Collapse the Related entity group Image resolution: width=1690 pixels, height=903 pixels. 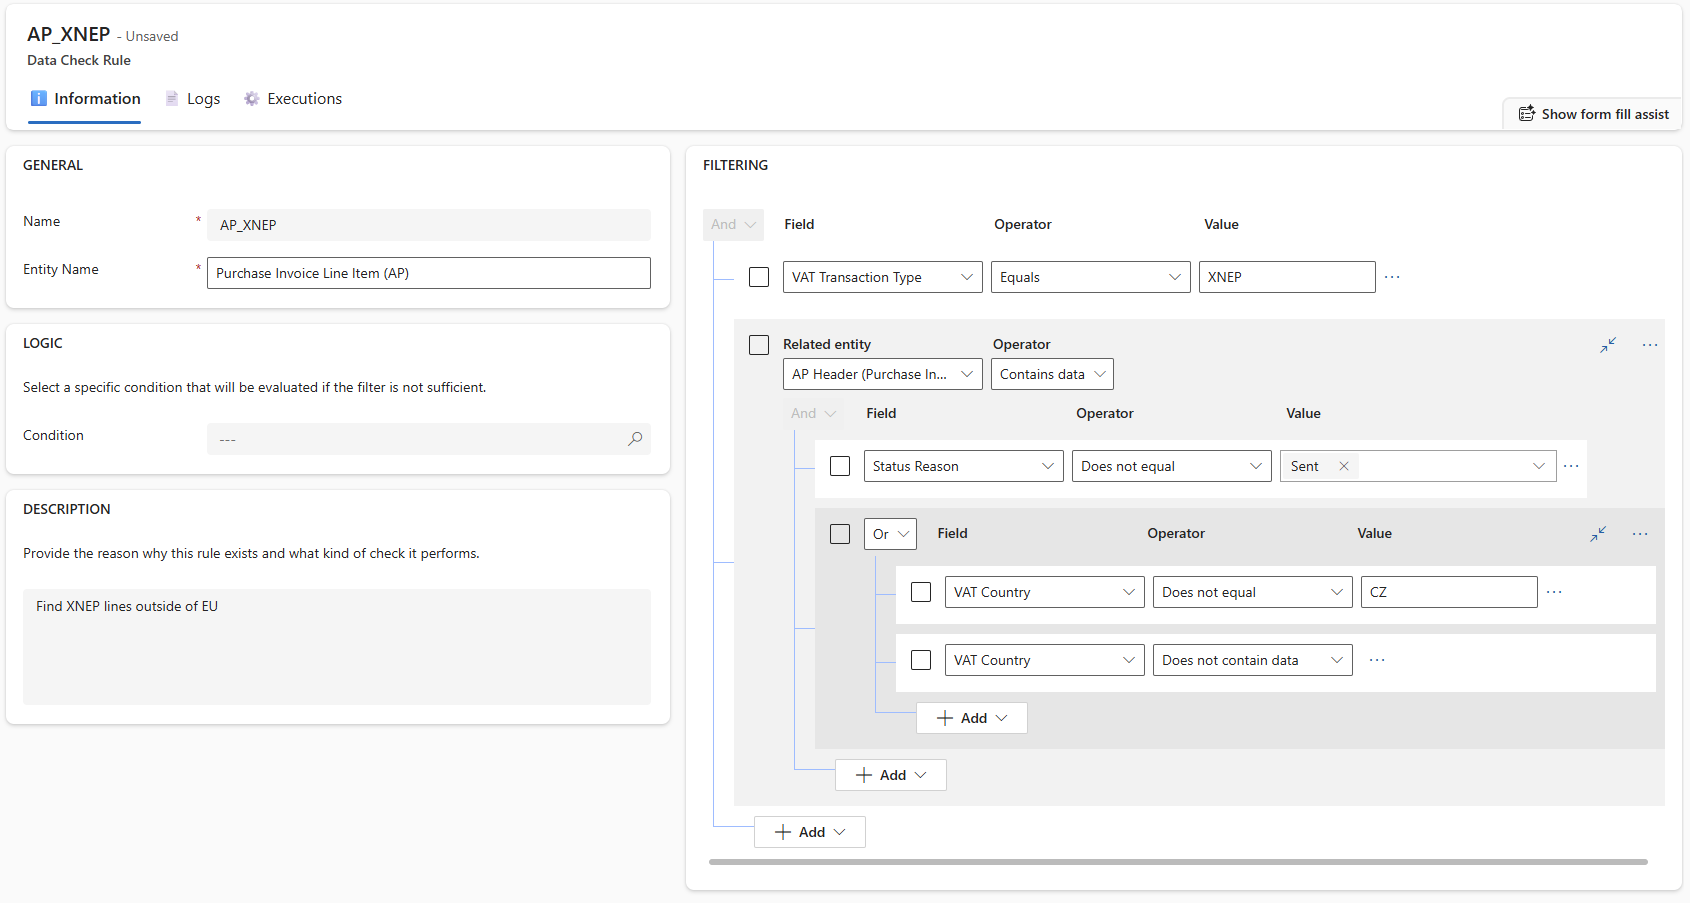coord(1608,345)
